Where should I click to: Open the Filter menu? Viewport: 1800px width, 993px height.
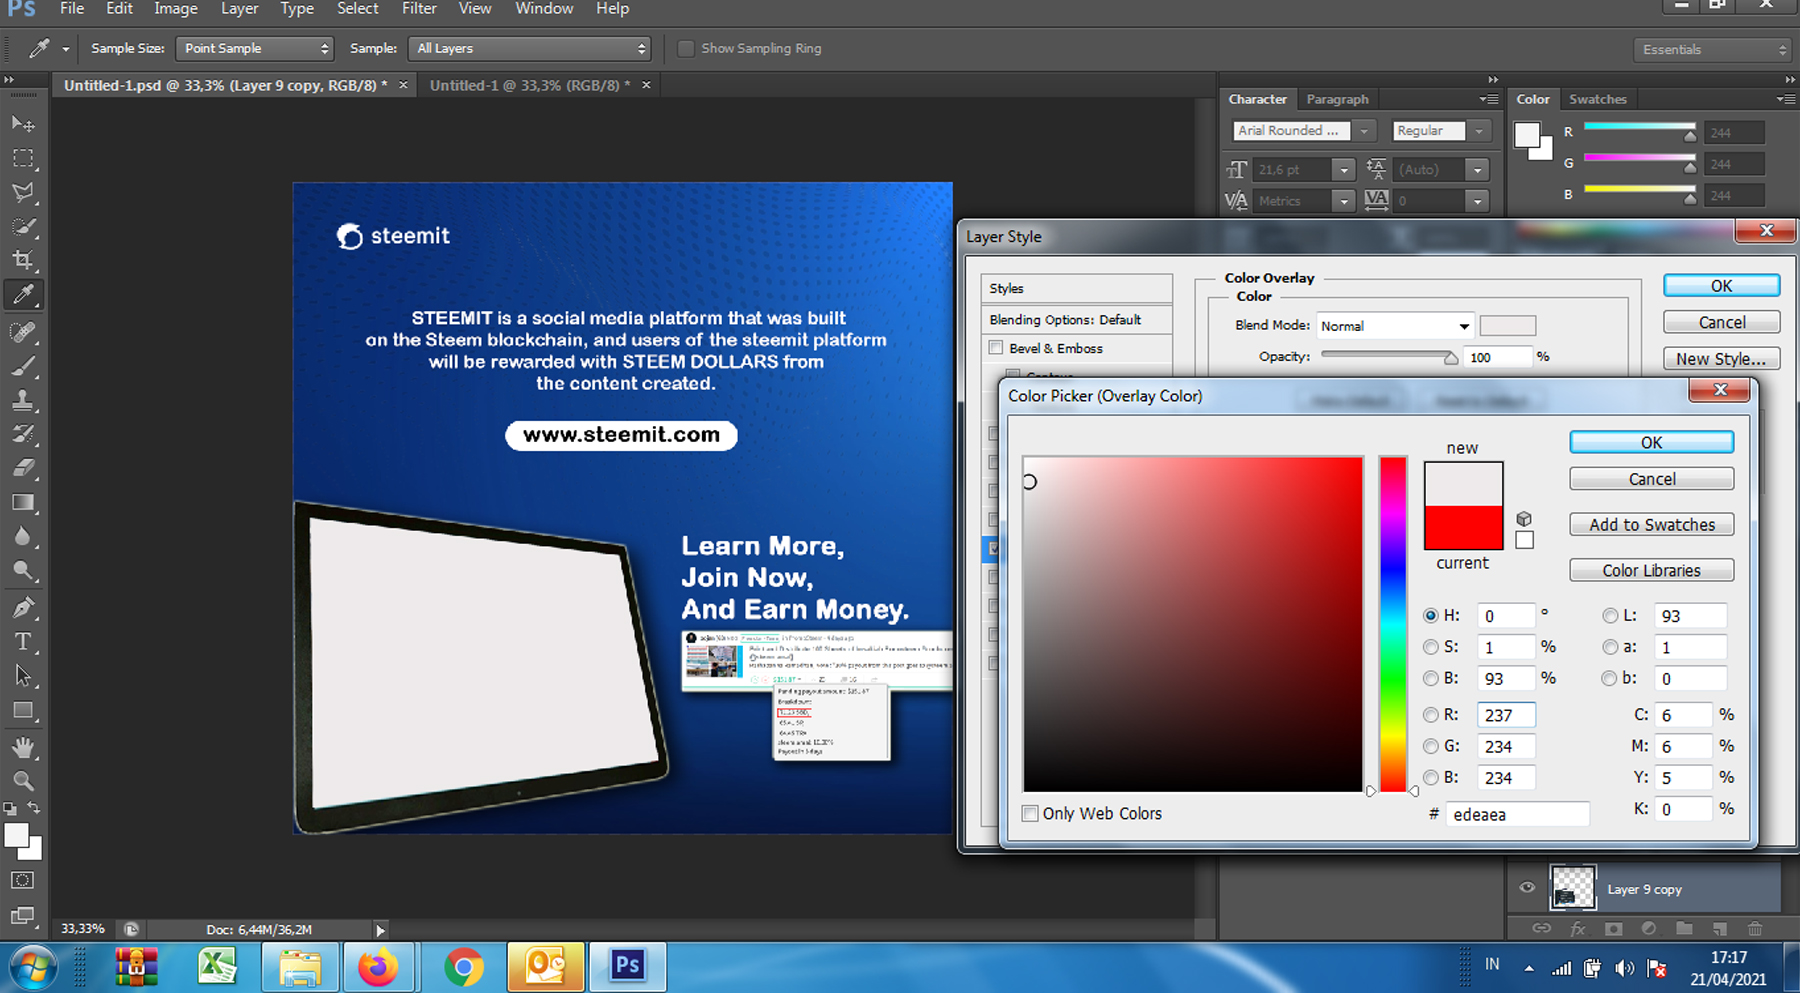point(419,9)
